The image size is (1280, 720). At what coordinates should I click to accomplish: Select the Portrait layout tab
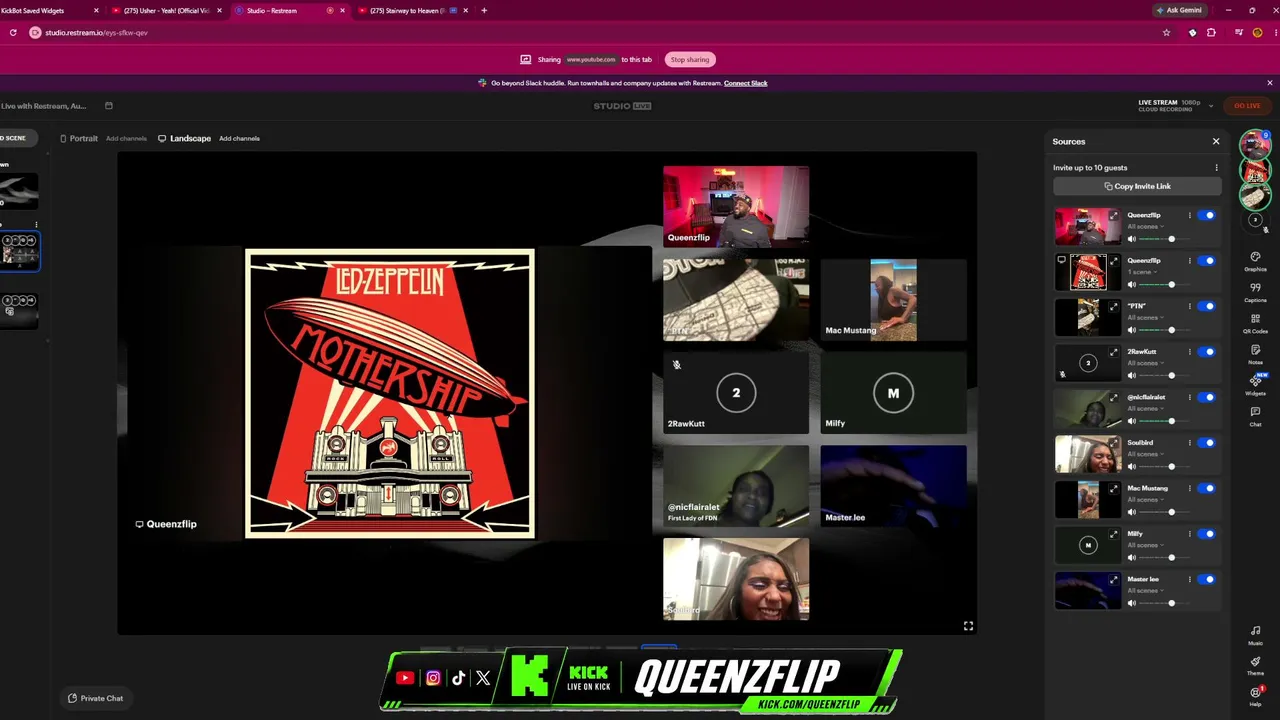[x=79, y=138]
